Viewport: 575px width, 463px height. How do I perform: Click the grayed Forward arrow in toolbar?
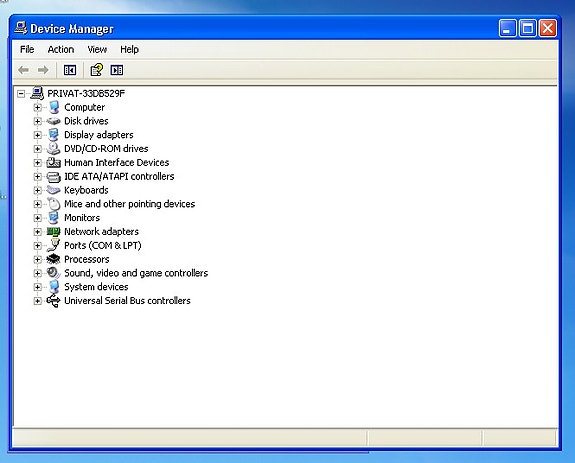43,70
